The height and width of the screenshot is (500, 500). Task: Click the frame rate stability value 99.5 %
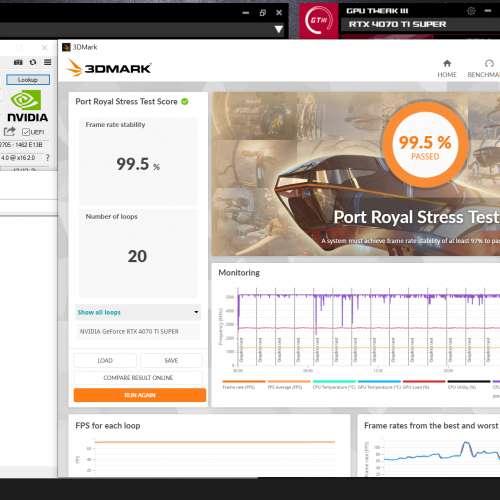point(138,164)
